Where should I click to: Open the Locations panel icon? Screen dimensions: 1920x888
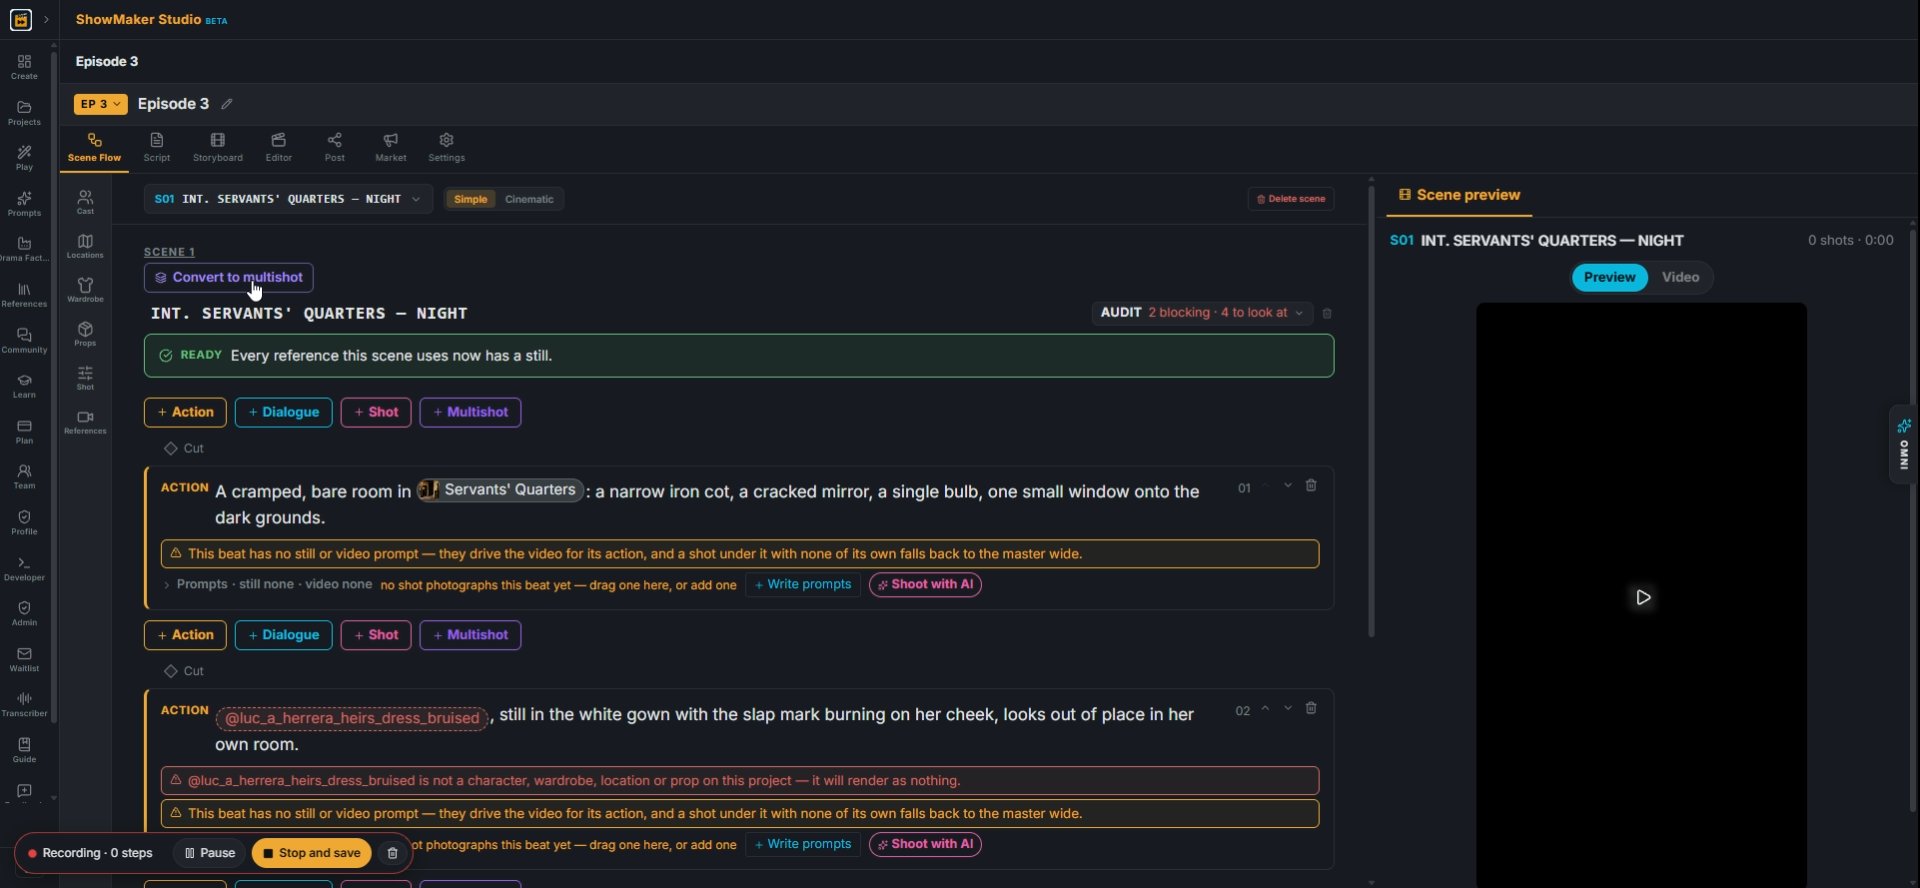click(x=85, y=246)
